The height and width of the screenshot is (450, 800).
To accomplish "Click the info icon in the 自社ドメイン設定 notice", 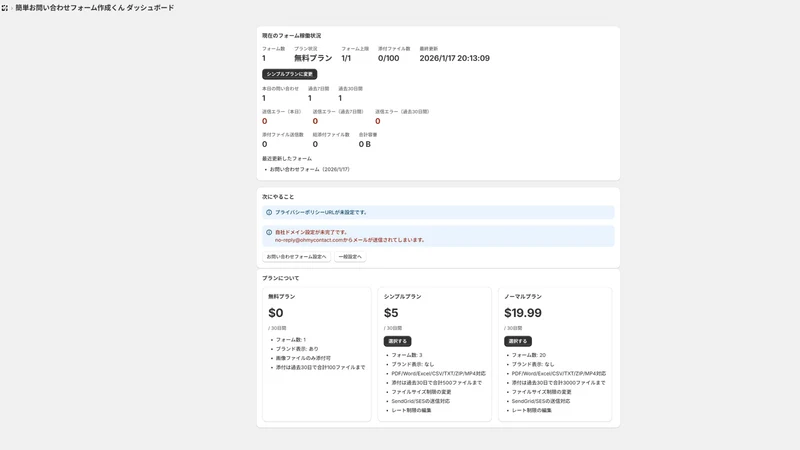I will [x=269, y=232].
